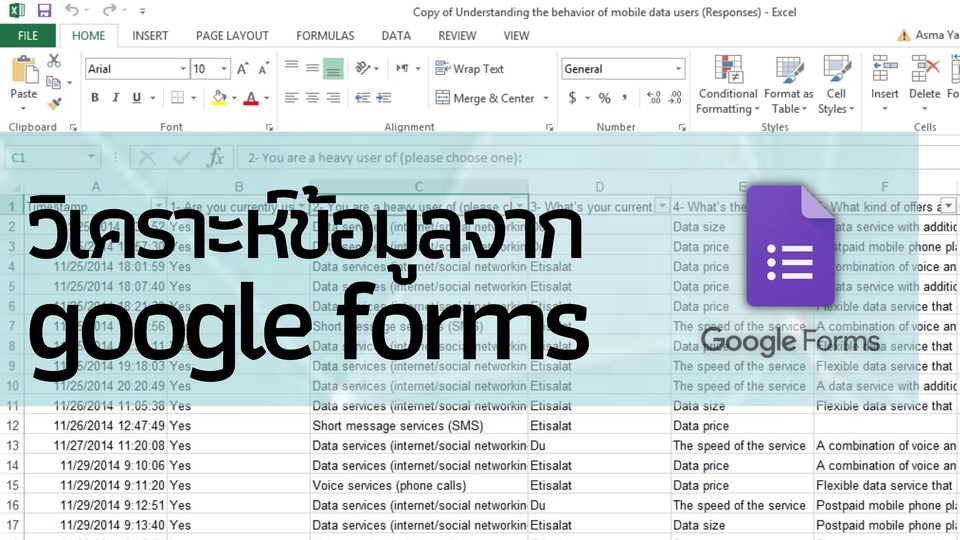Click the Center align icon
960x540 pixels.
(312, 98)
